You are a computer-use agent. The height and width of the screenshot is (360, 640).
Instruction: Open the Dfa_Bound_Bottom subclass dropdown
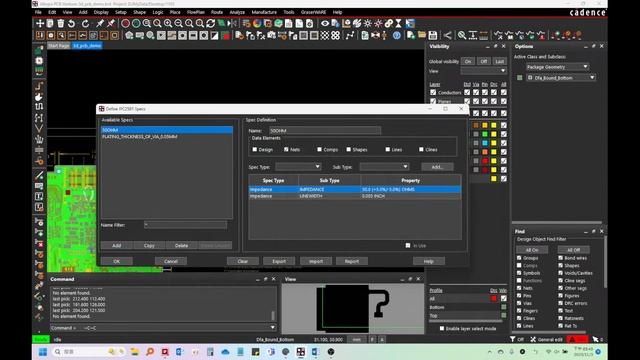coord(561,78)
